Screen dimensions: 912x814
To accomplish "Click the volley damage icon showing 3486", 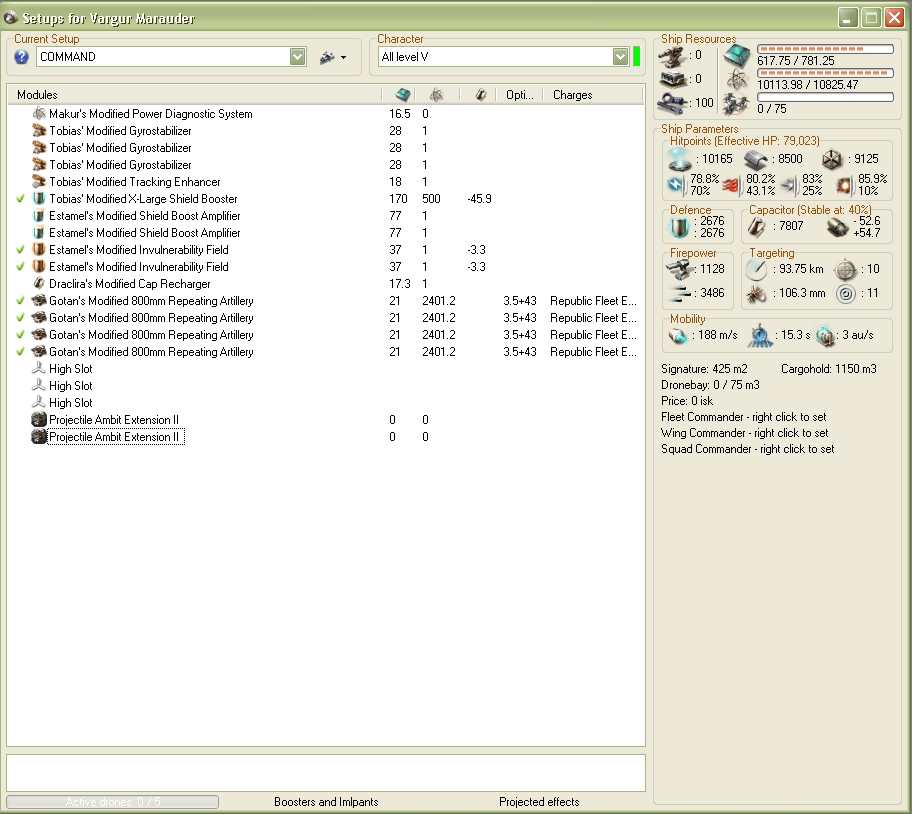I will pyautogui.click(x=679, y=293).
